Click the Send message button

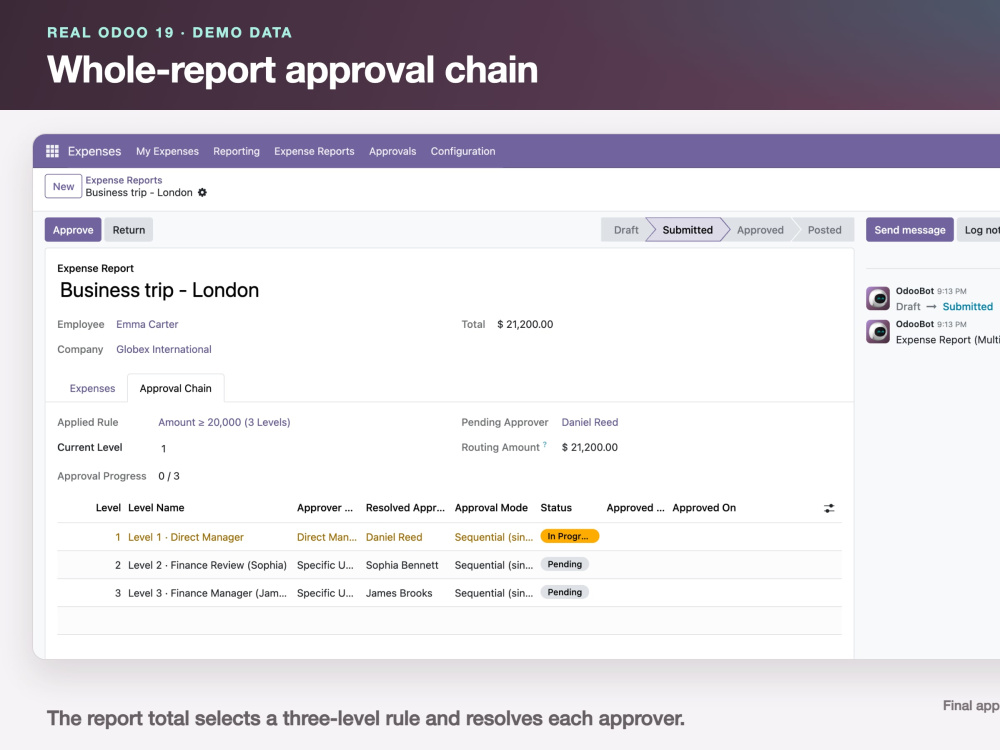point(909,230)
